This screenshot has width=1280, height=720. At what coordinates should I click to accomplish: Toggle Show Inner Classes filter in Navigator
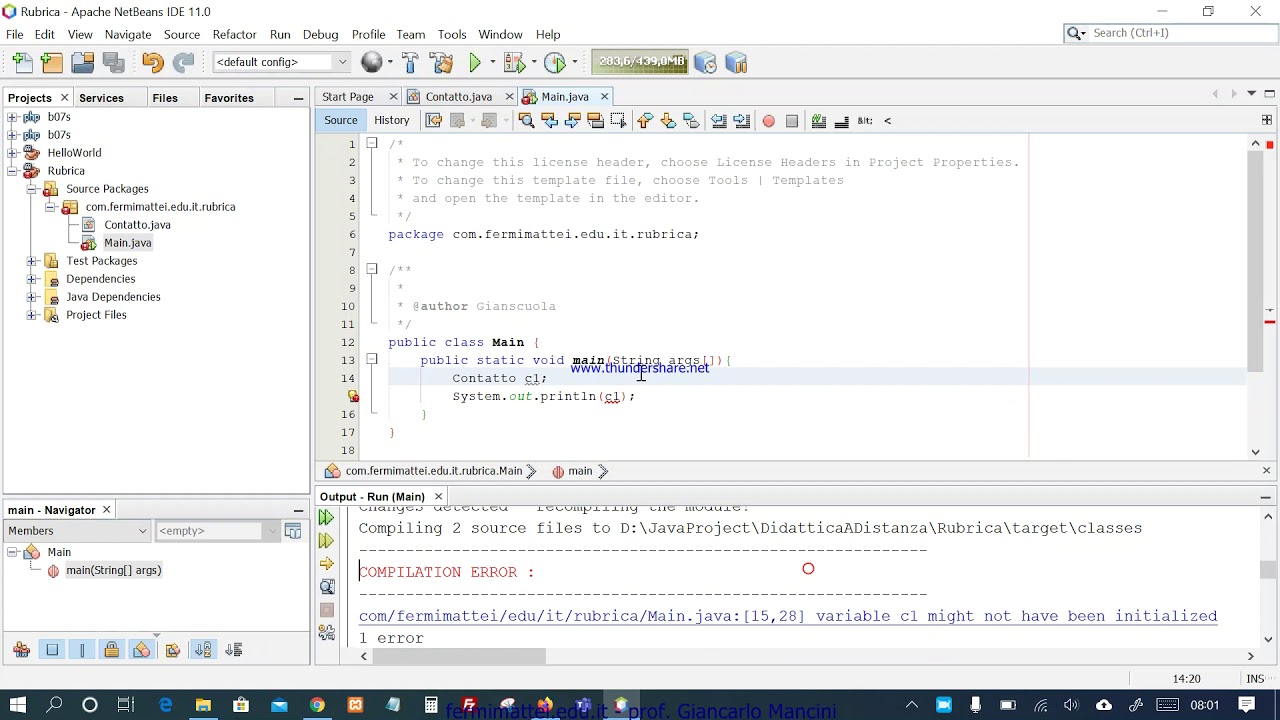(x=141, y=650)
